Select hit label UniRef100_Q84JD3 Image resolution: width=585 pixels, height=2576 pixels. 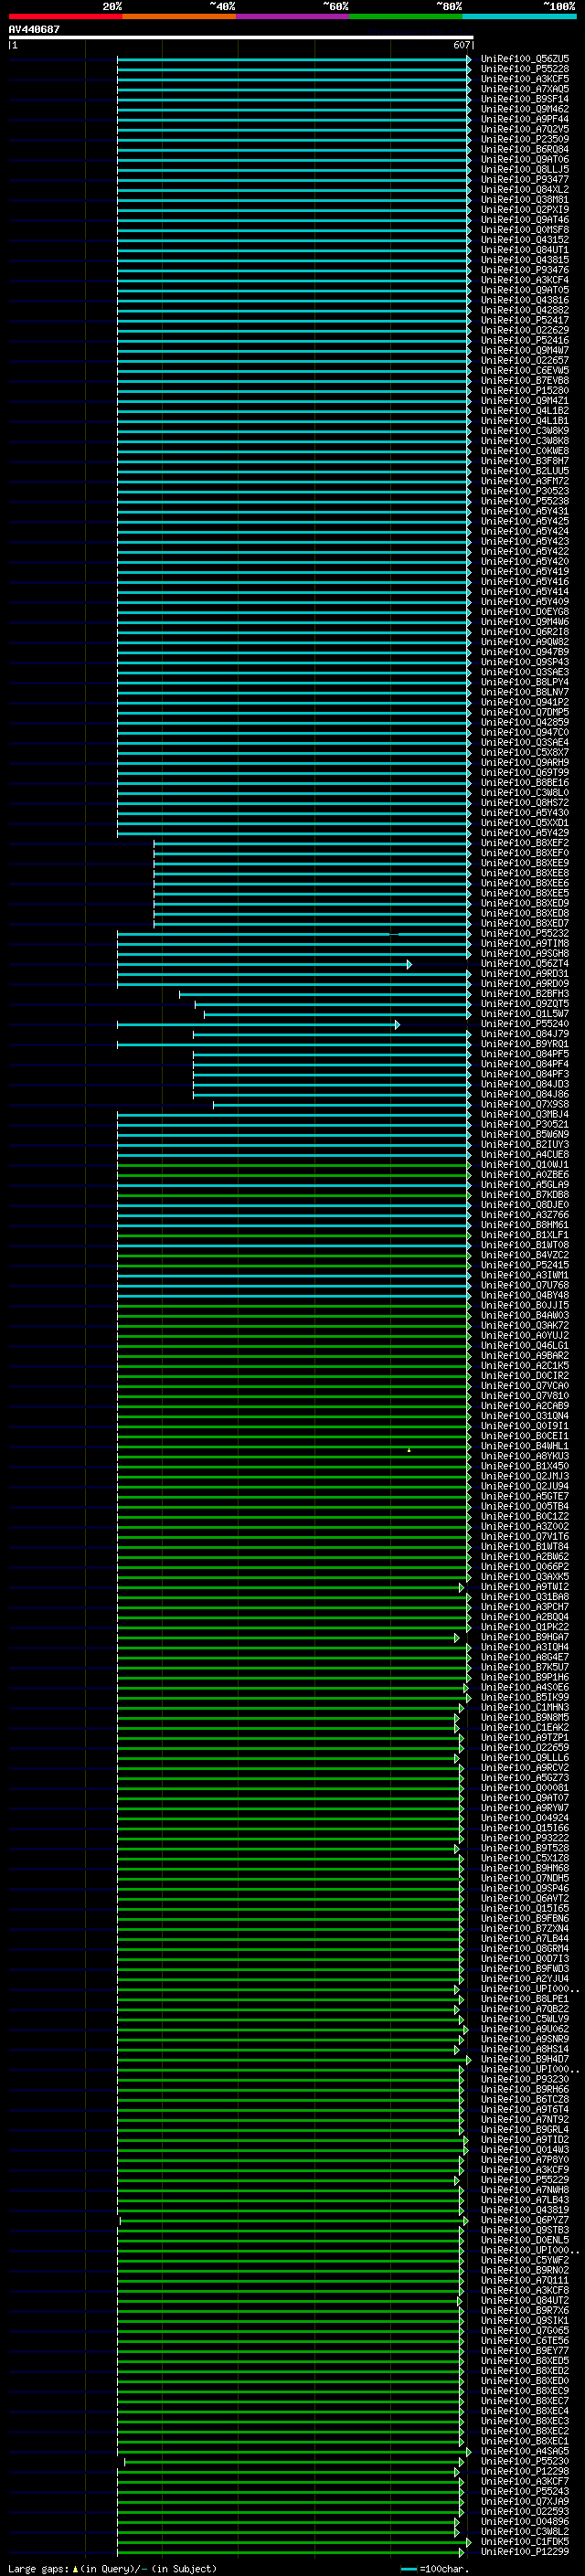point(525,1084)
